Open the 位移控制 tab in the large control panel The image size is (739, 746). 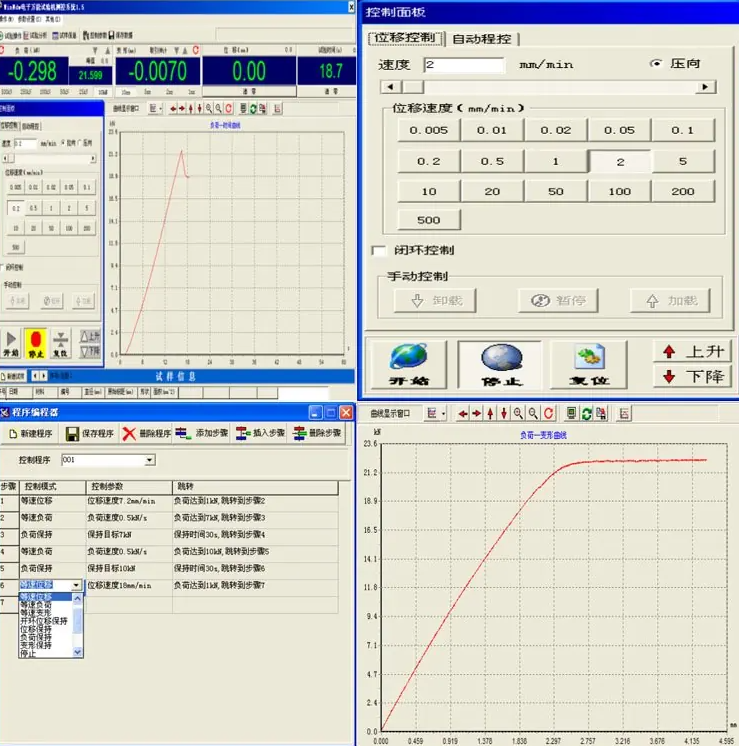[405, 39]
